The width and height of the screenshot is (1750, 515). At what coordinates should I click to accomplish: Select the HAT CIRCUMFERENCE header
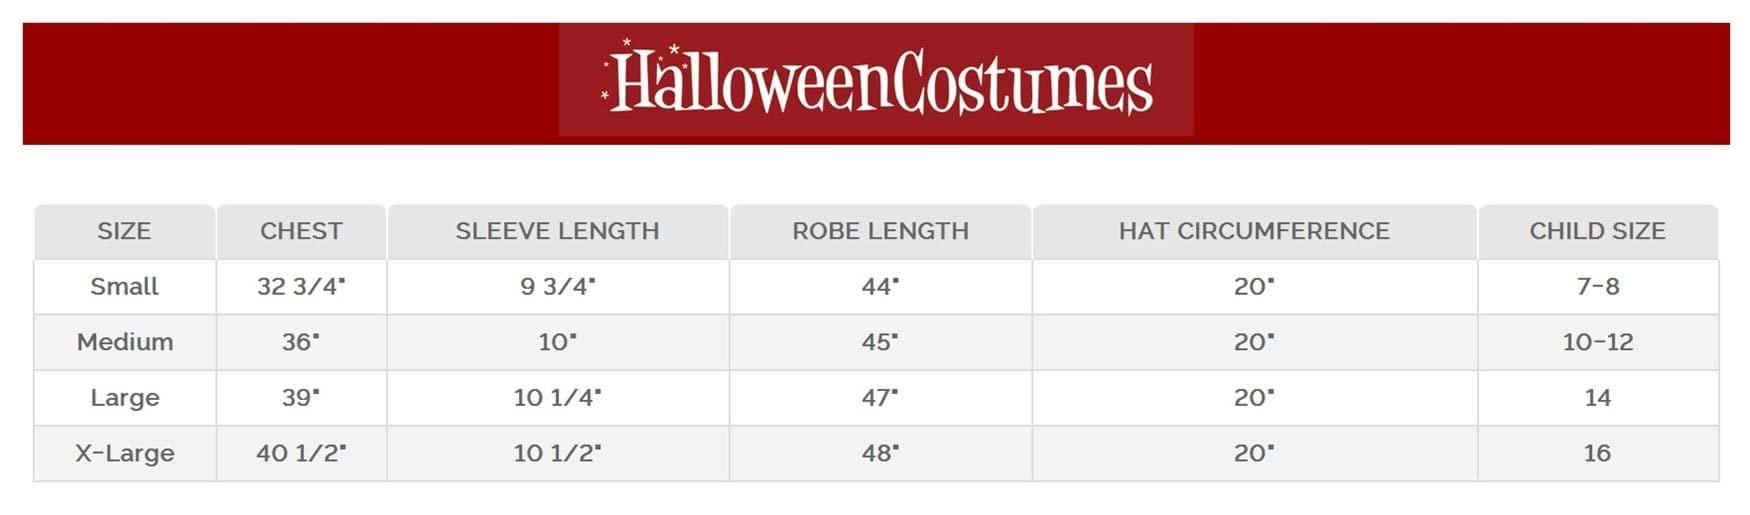point(1254,231)
